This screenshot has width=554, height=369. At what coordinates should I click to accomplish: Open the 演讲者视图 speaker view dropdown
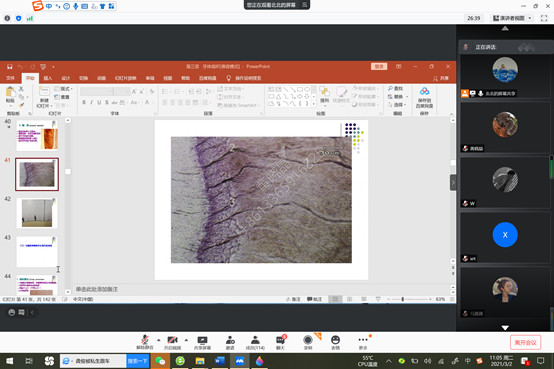512,18
